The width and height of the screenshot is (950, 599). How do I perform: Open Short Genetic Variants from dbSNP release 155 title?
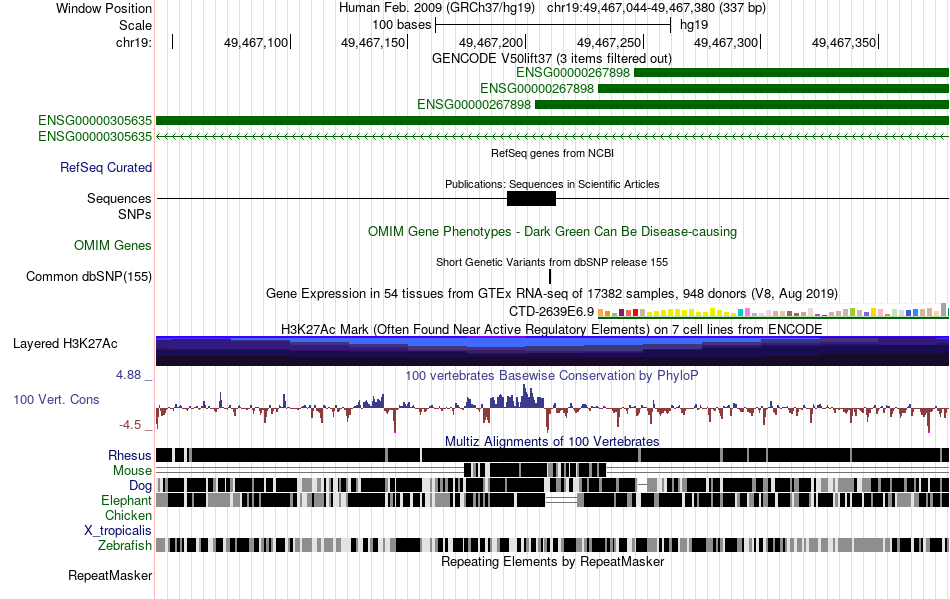(552, 262)
